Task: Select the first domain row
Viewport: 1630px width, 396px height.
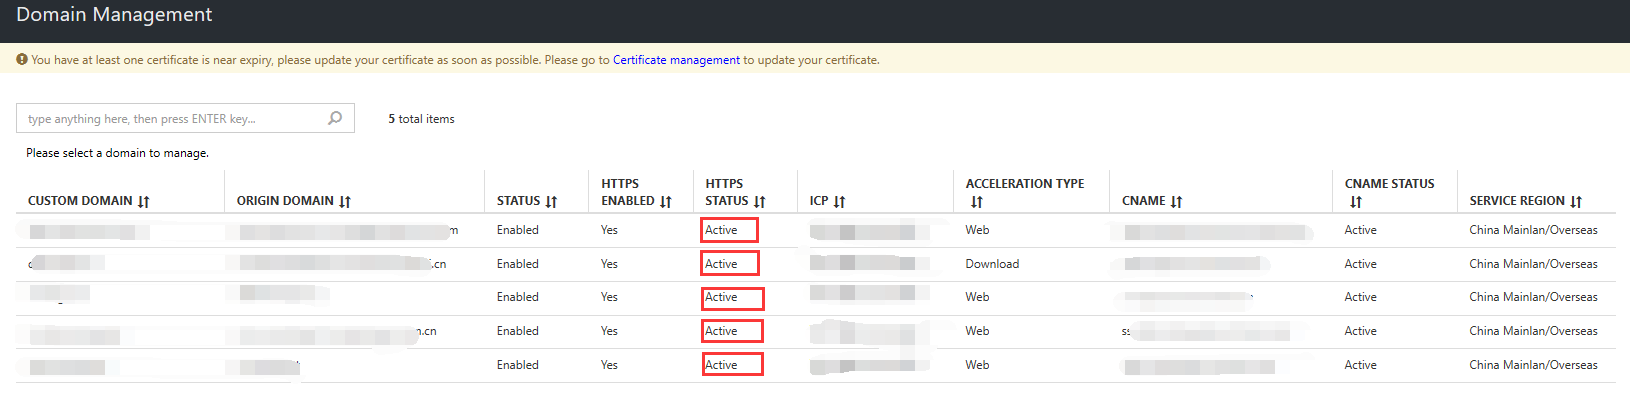Action: (x=815, y=230)
